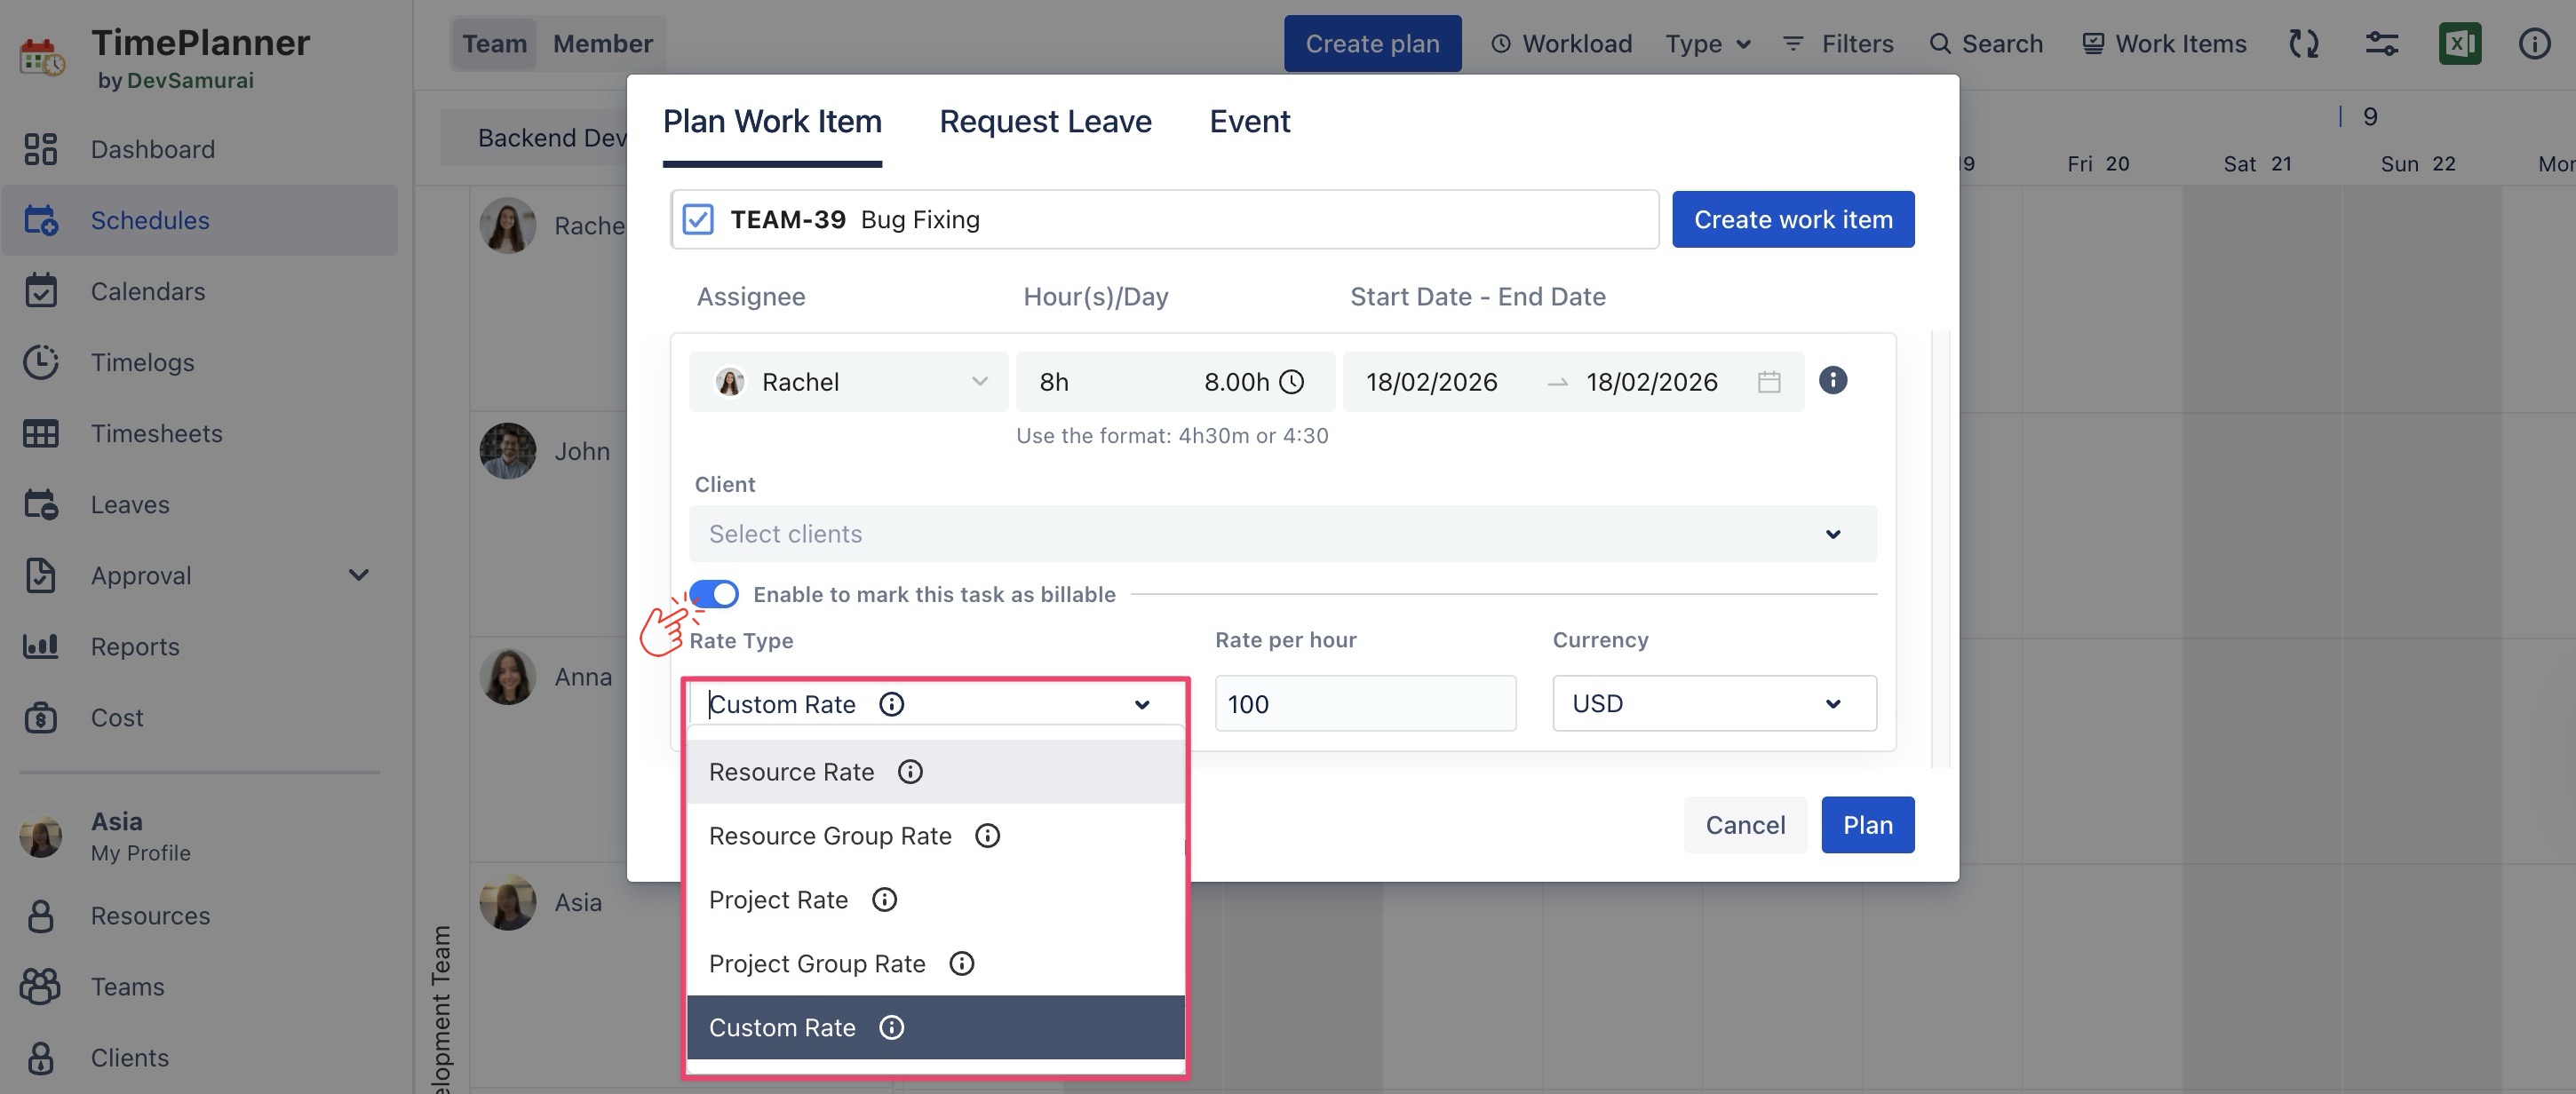Disable the billable task toggle
Image resolution: width=2576 pixels, height=1094 pixels.
(714, 594)
